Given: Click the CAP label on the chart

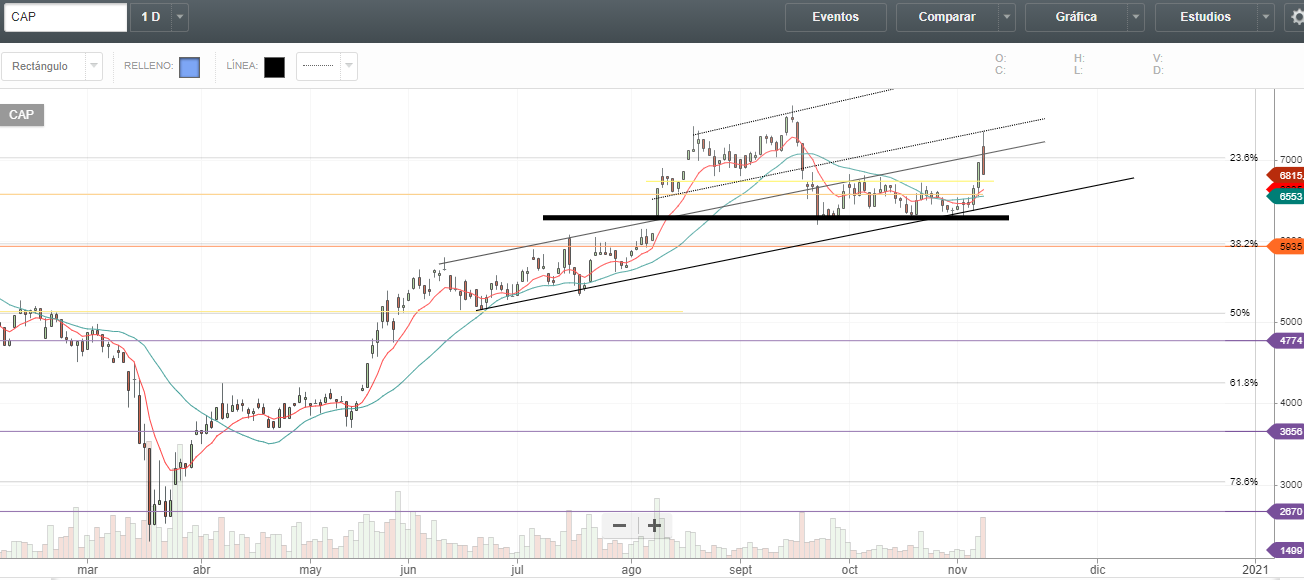Looking at the screenshot, I should point(21,115).
